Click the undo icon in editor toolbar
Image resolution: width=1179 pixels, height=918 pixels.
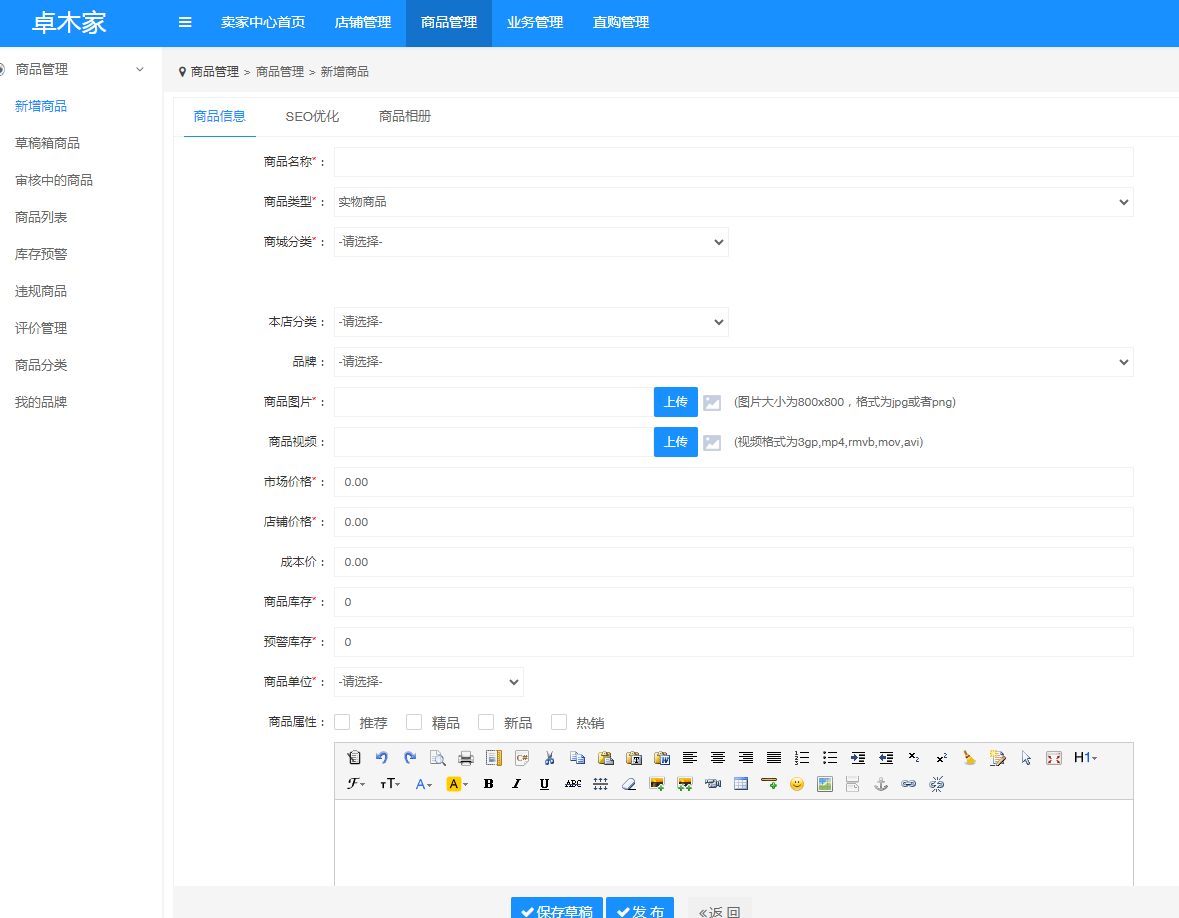381,758
